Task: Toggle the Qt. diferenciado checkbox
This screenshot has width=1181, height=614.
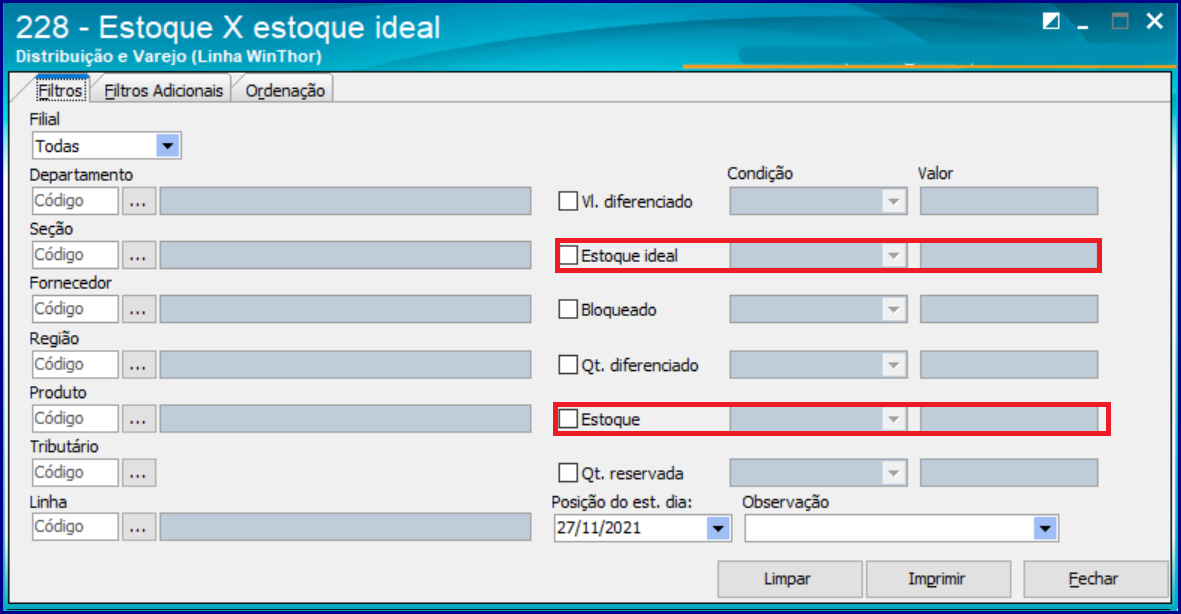Action: (568, 365)
